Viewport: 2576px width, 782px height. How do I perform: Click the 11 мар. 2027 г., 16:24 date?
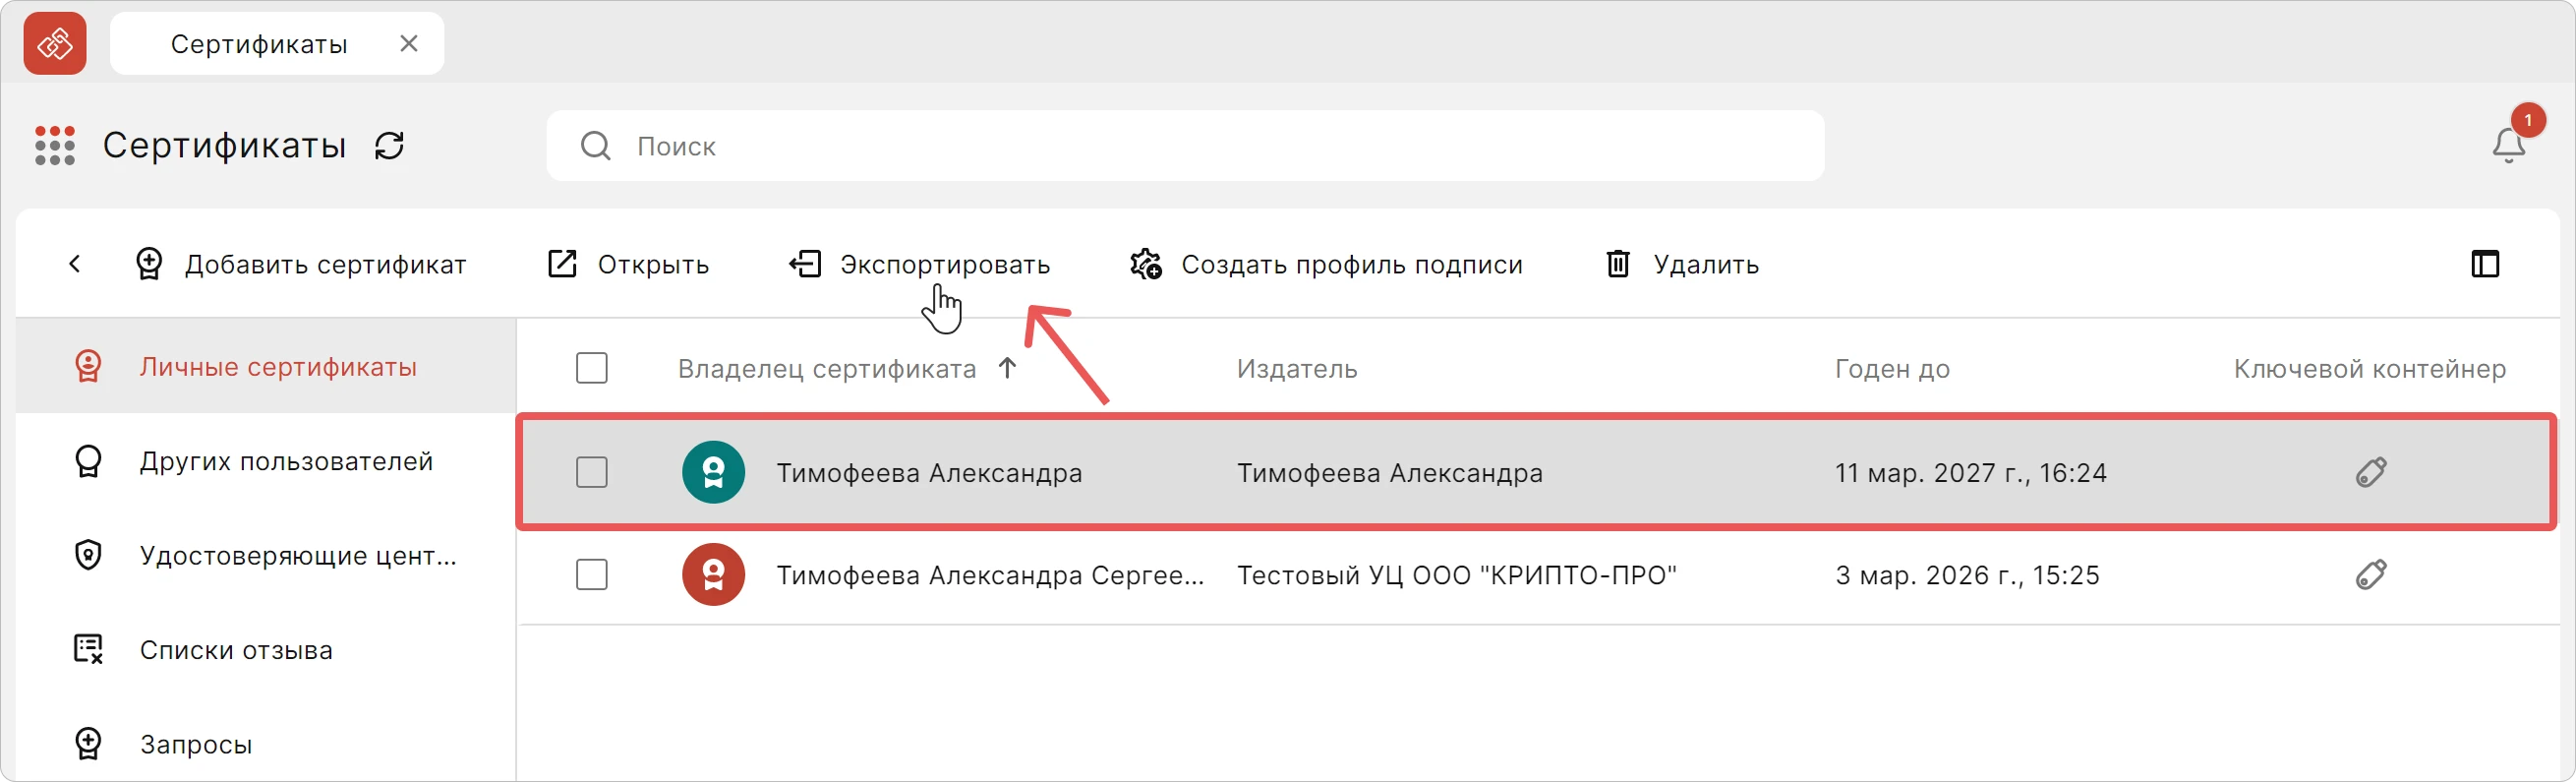(1970, 473)
